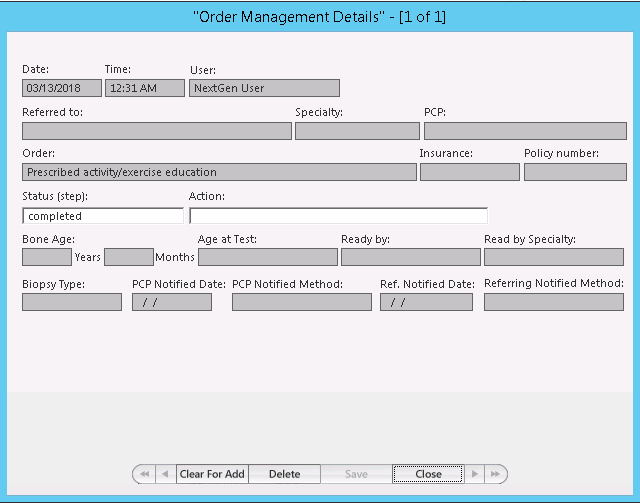Viewport: 640px width, 503px height.
Task: Click the Bone Age Months field
Action: [x=129, y=257]
